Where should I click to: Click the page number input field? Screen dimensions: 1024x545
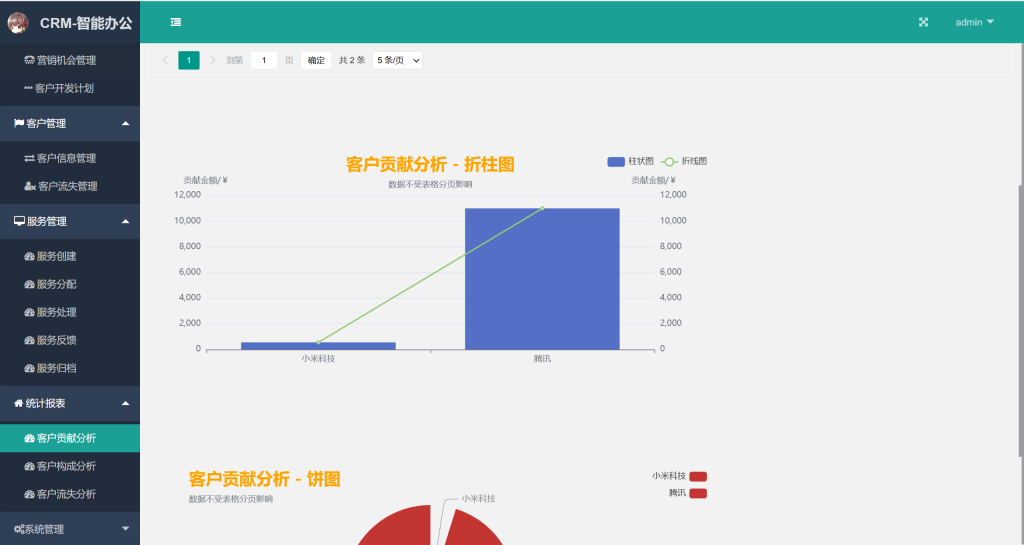tap(264, 60)
